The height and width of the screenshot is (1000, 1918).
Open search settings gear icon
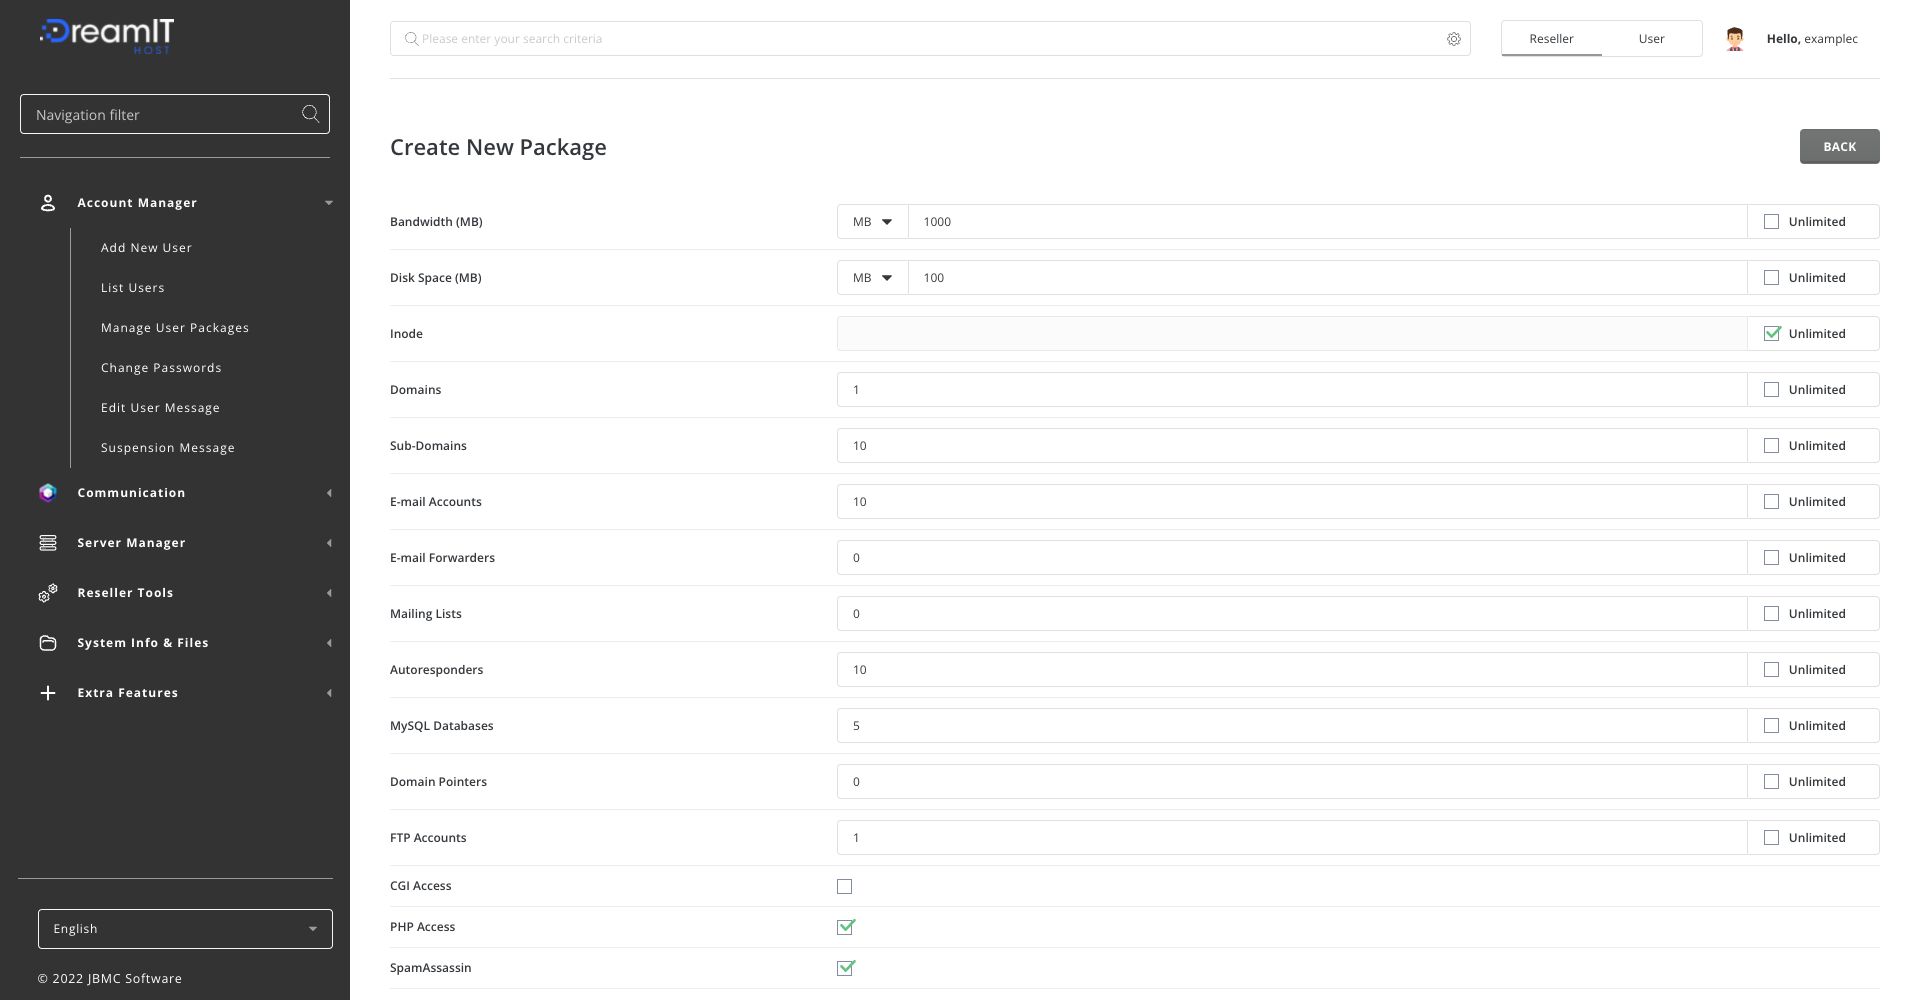click(x=1453, y=38)
